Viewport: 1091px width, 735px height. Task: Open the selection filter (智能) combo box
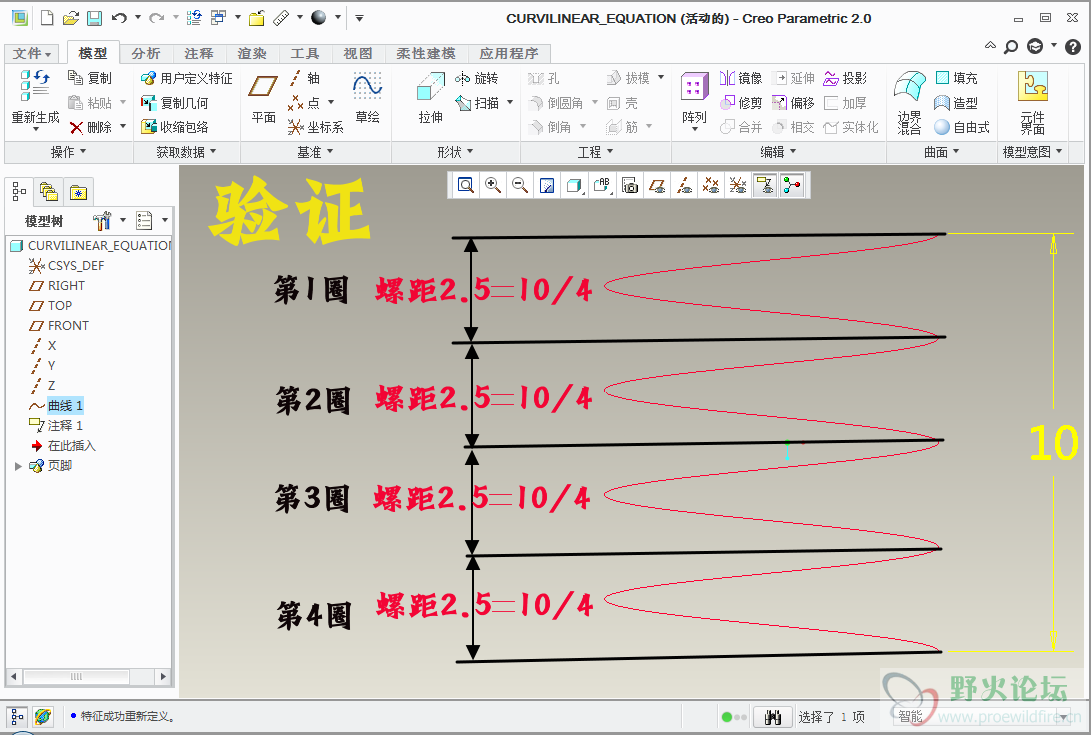coord(983,716)
